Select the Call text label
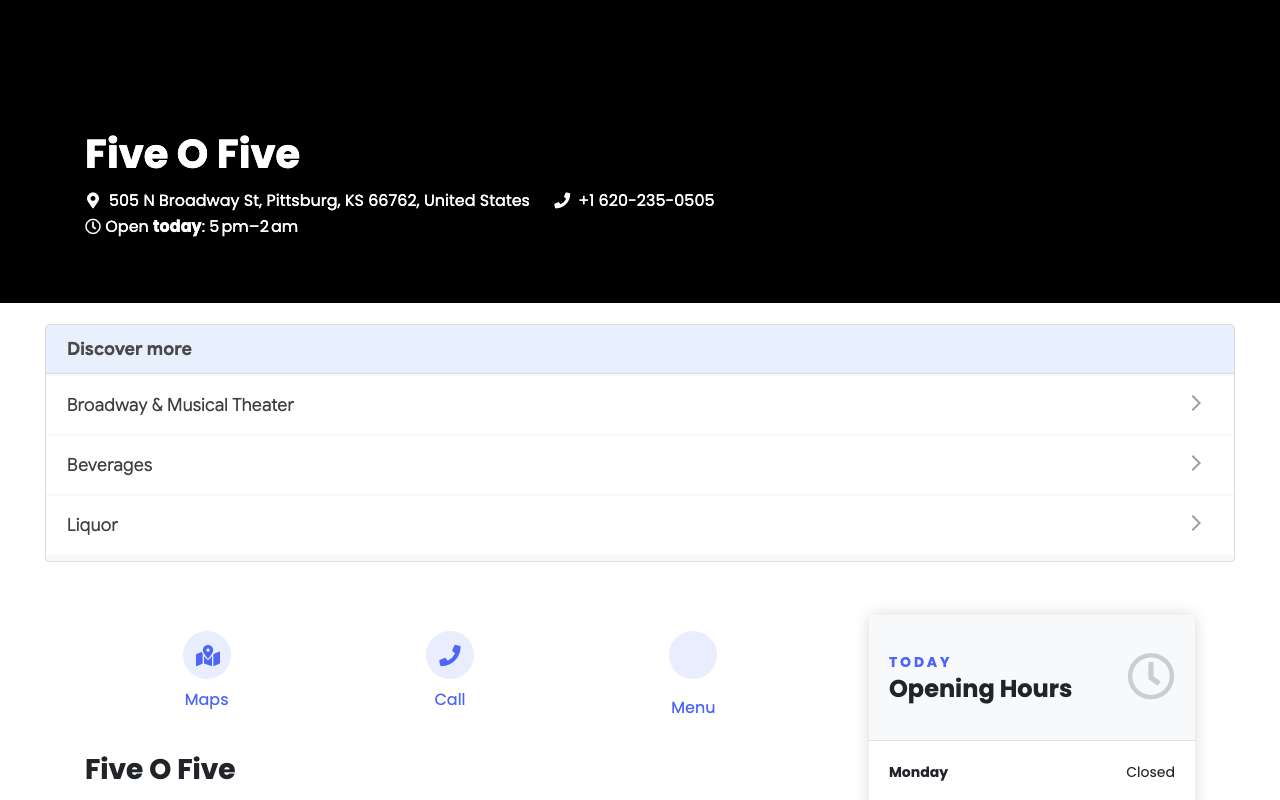This screenshot has width=1280, height=800. (x=450, y=699)
